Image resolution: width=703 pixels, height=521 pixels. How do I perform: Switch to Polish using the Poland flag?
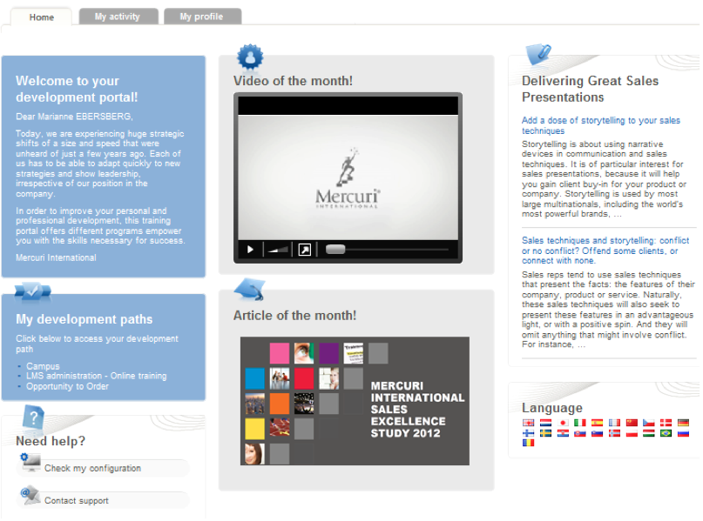click(x=632, y=433)
